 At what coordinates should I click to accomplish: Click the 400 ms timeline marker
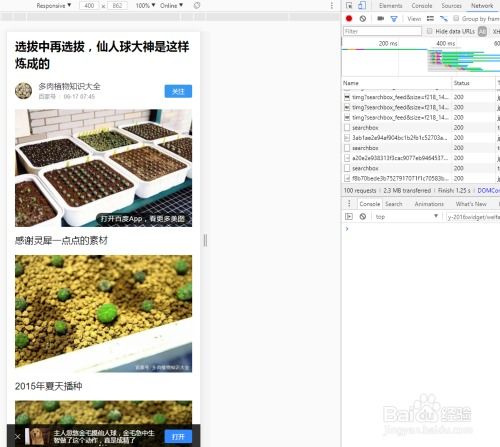tap(446, 43)
